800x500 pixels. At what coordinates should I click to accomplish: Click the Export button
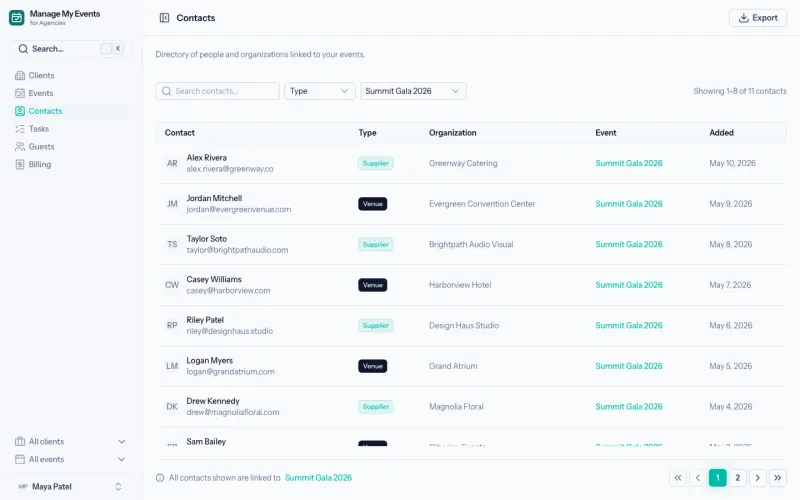(x=758, y=18)
